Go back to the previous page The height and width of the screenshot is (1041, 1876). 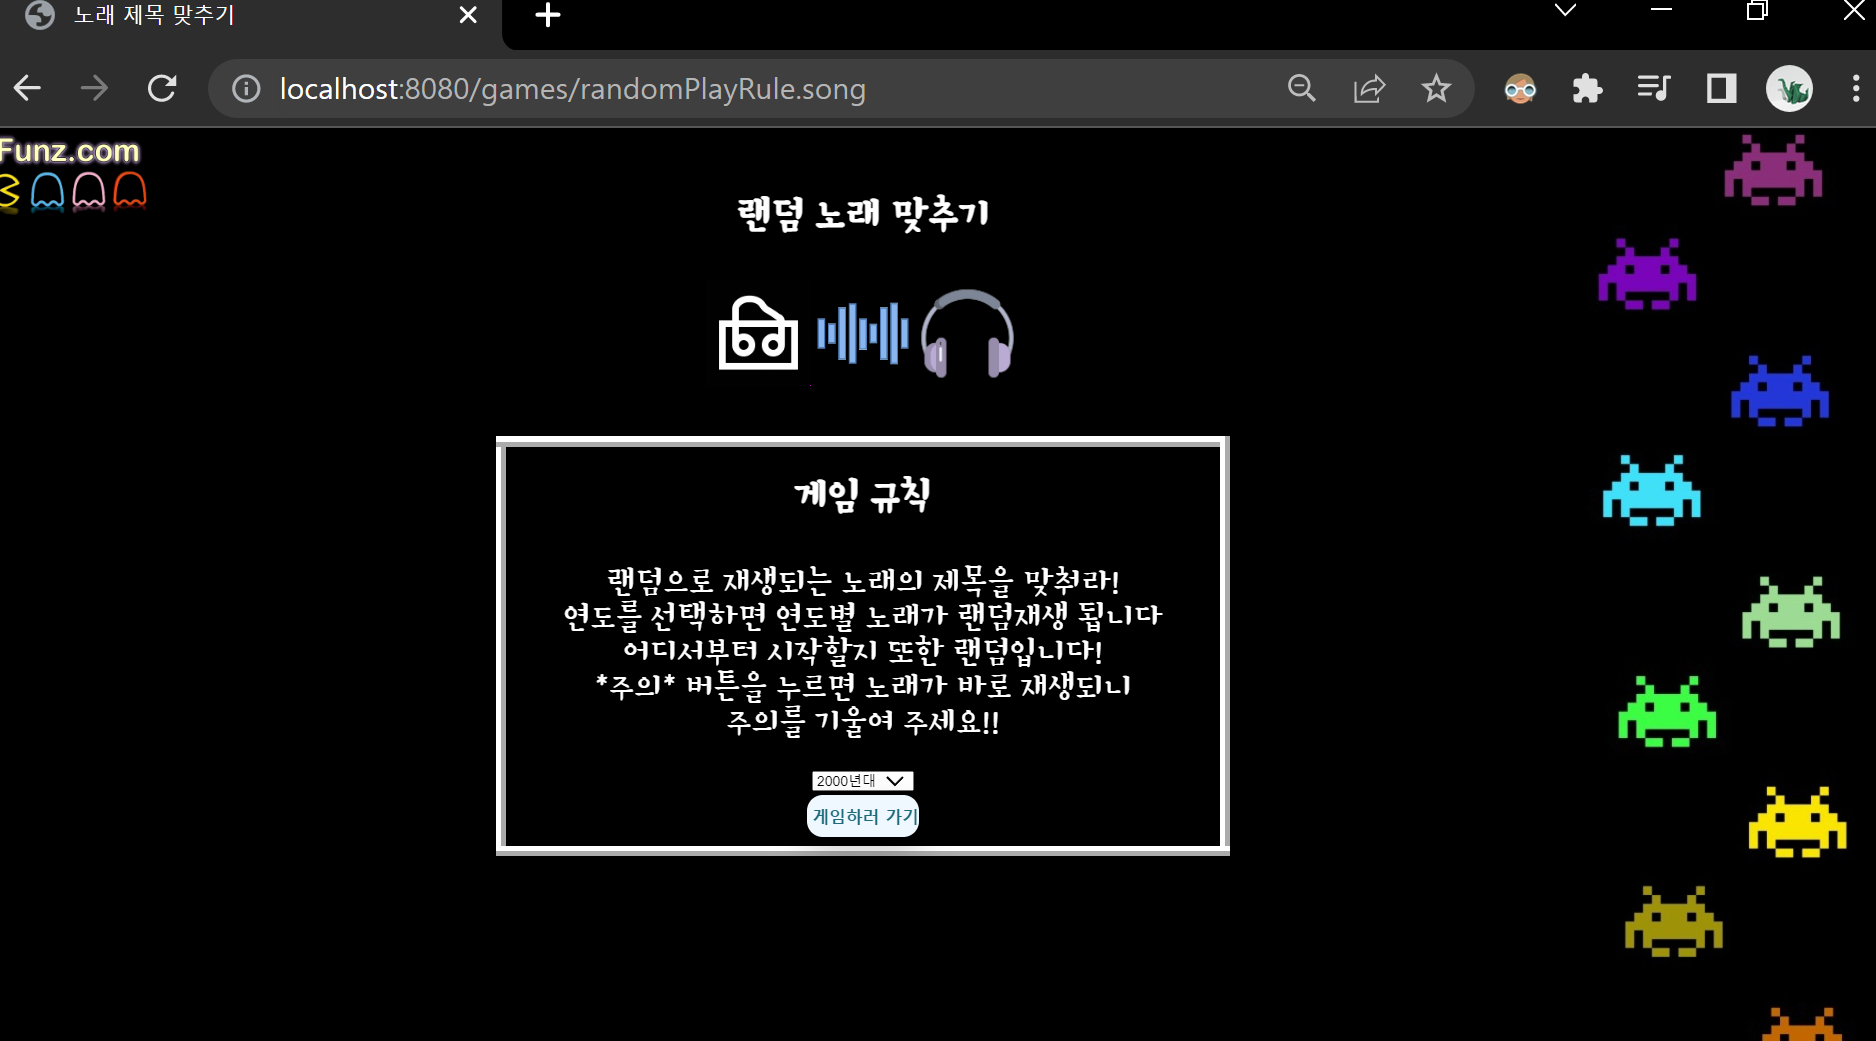(27, 88)
